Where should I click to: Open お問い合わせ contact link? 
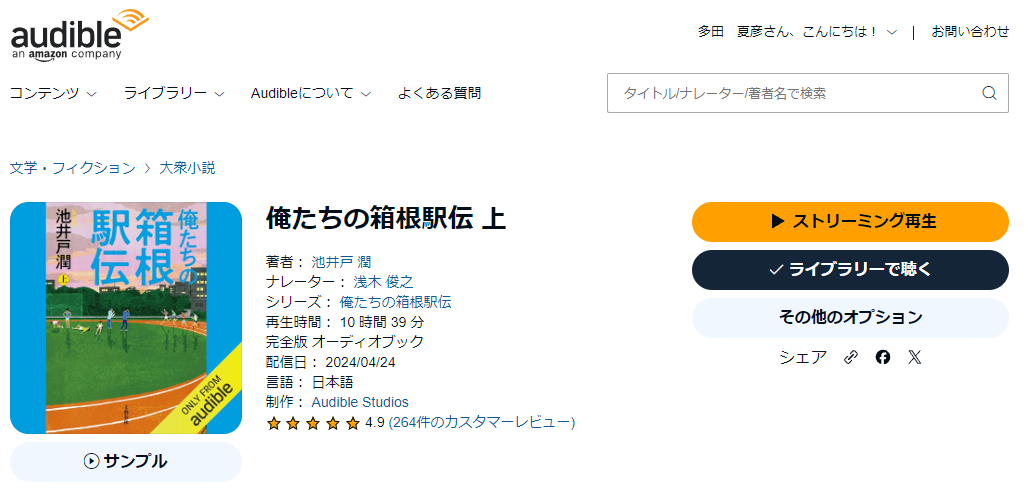970,31
